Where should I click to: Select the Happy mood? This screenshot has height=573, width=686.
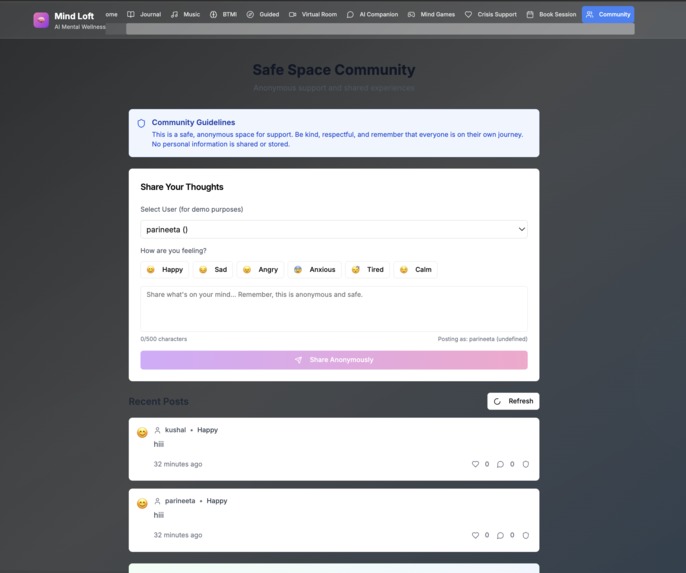click(x=165, y=269)
